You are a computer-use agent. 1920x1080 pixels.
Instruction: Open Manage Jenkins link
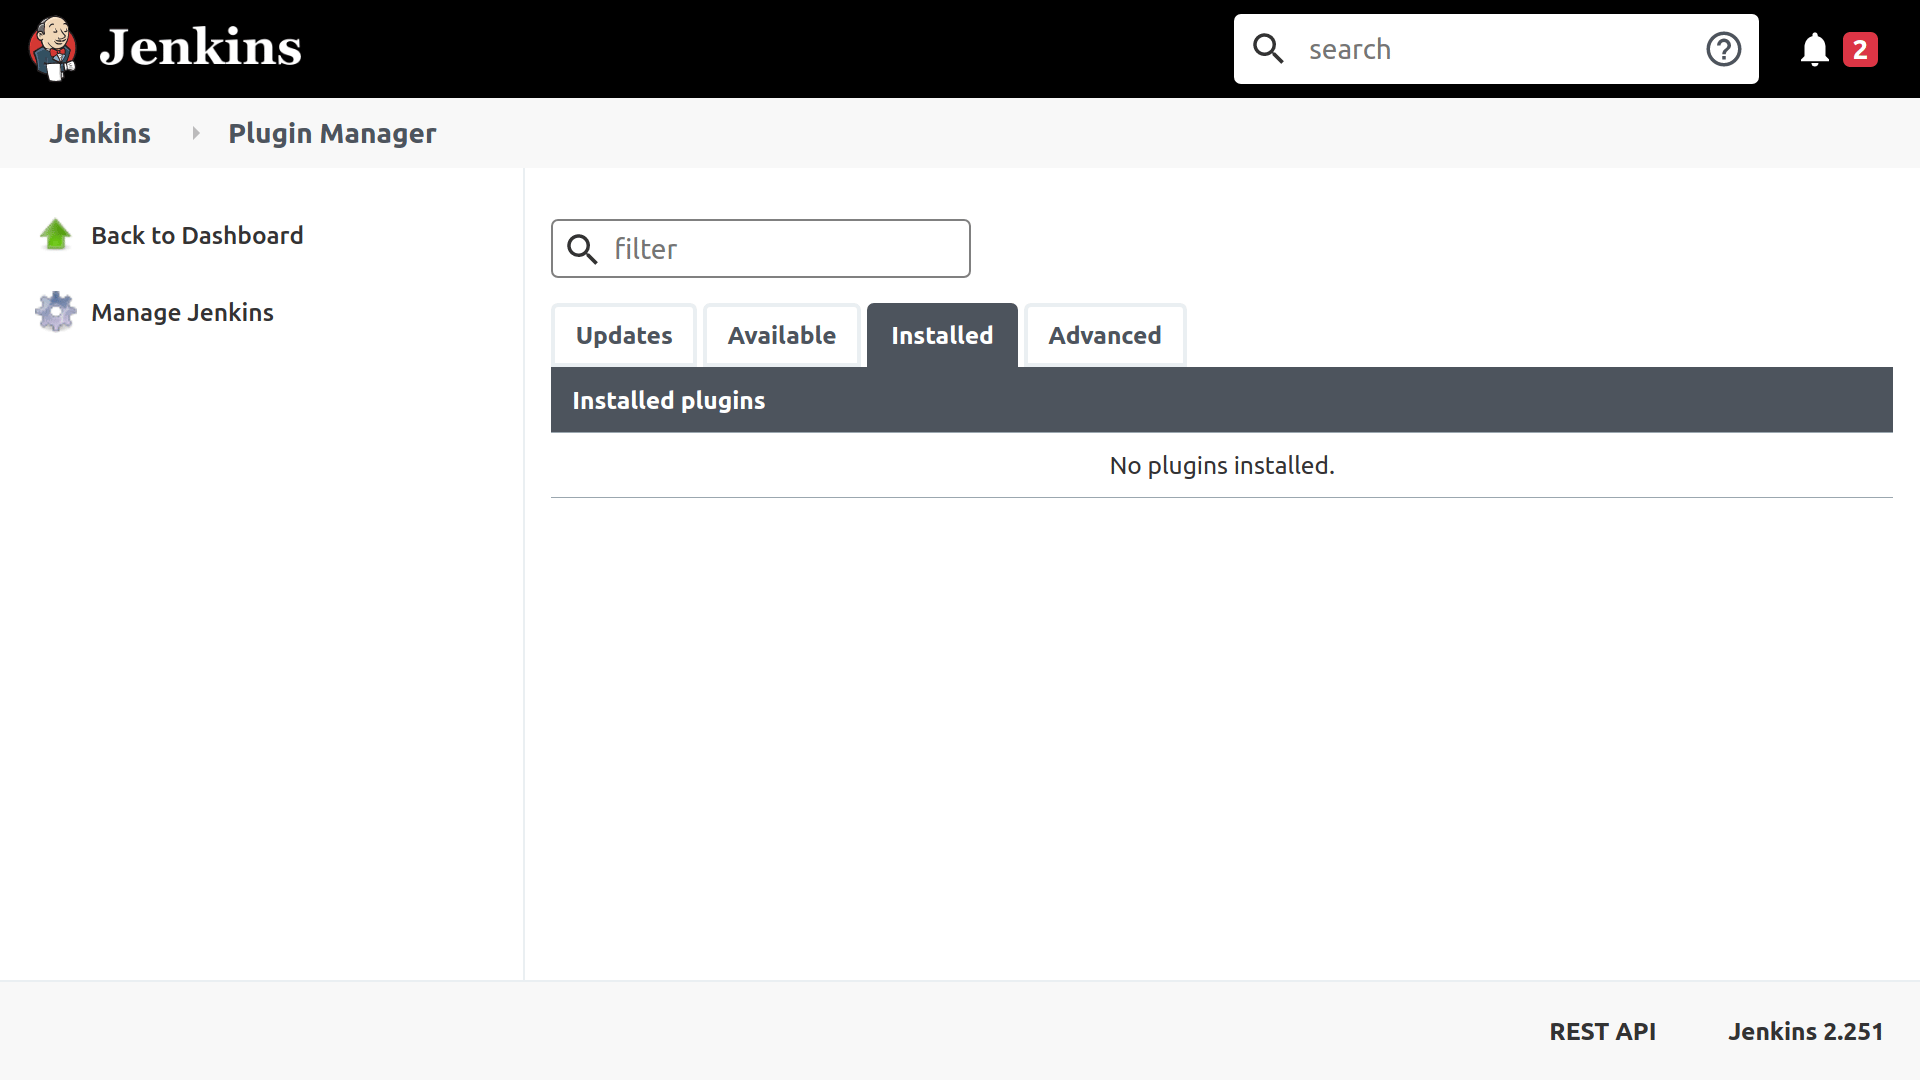coord(182,312)
